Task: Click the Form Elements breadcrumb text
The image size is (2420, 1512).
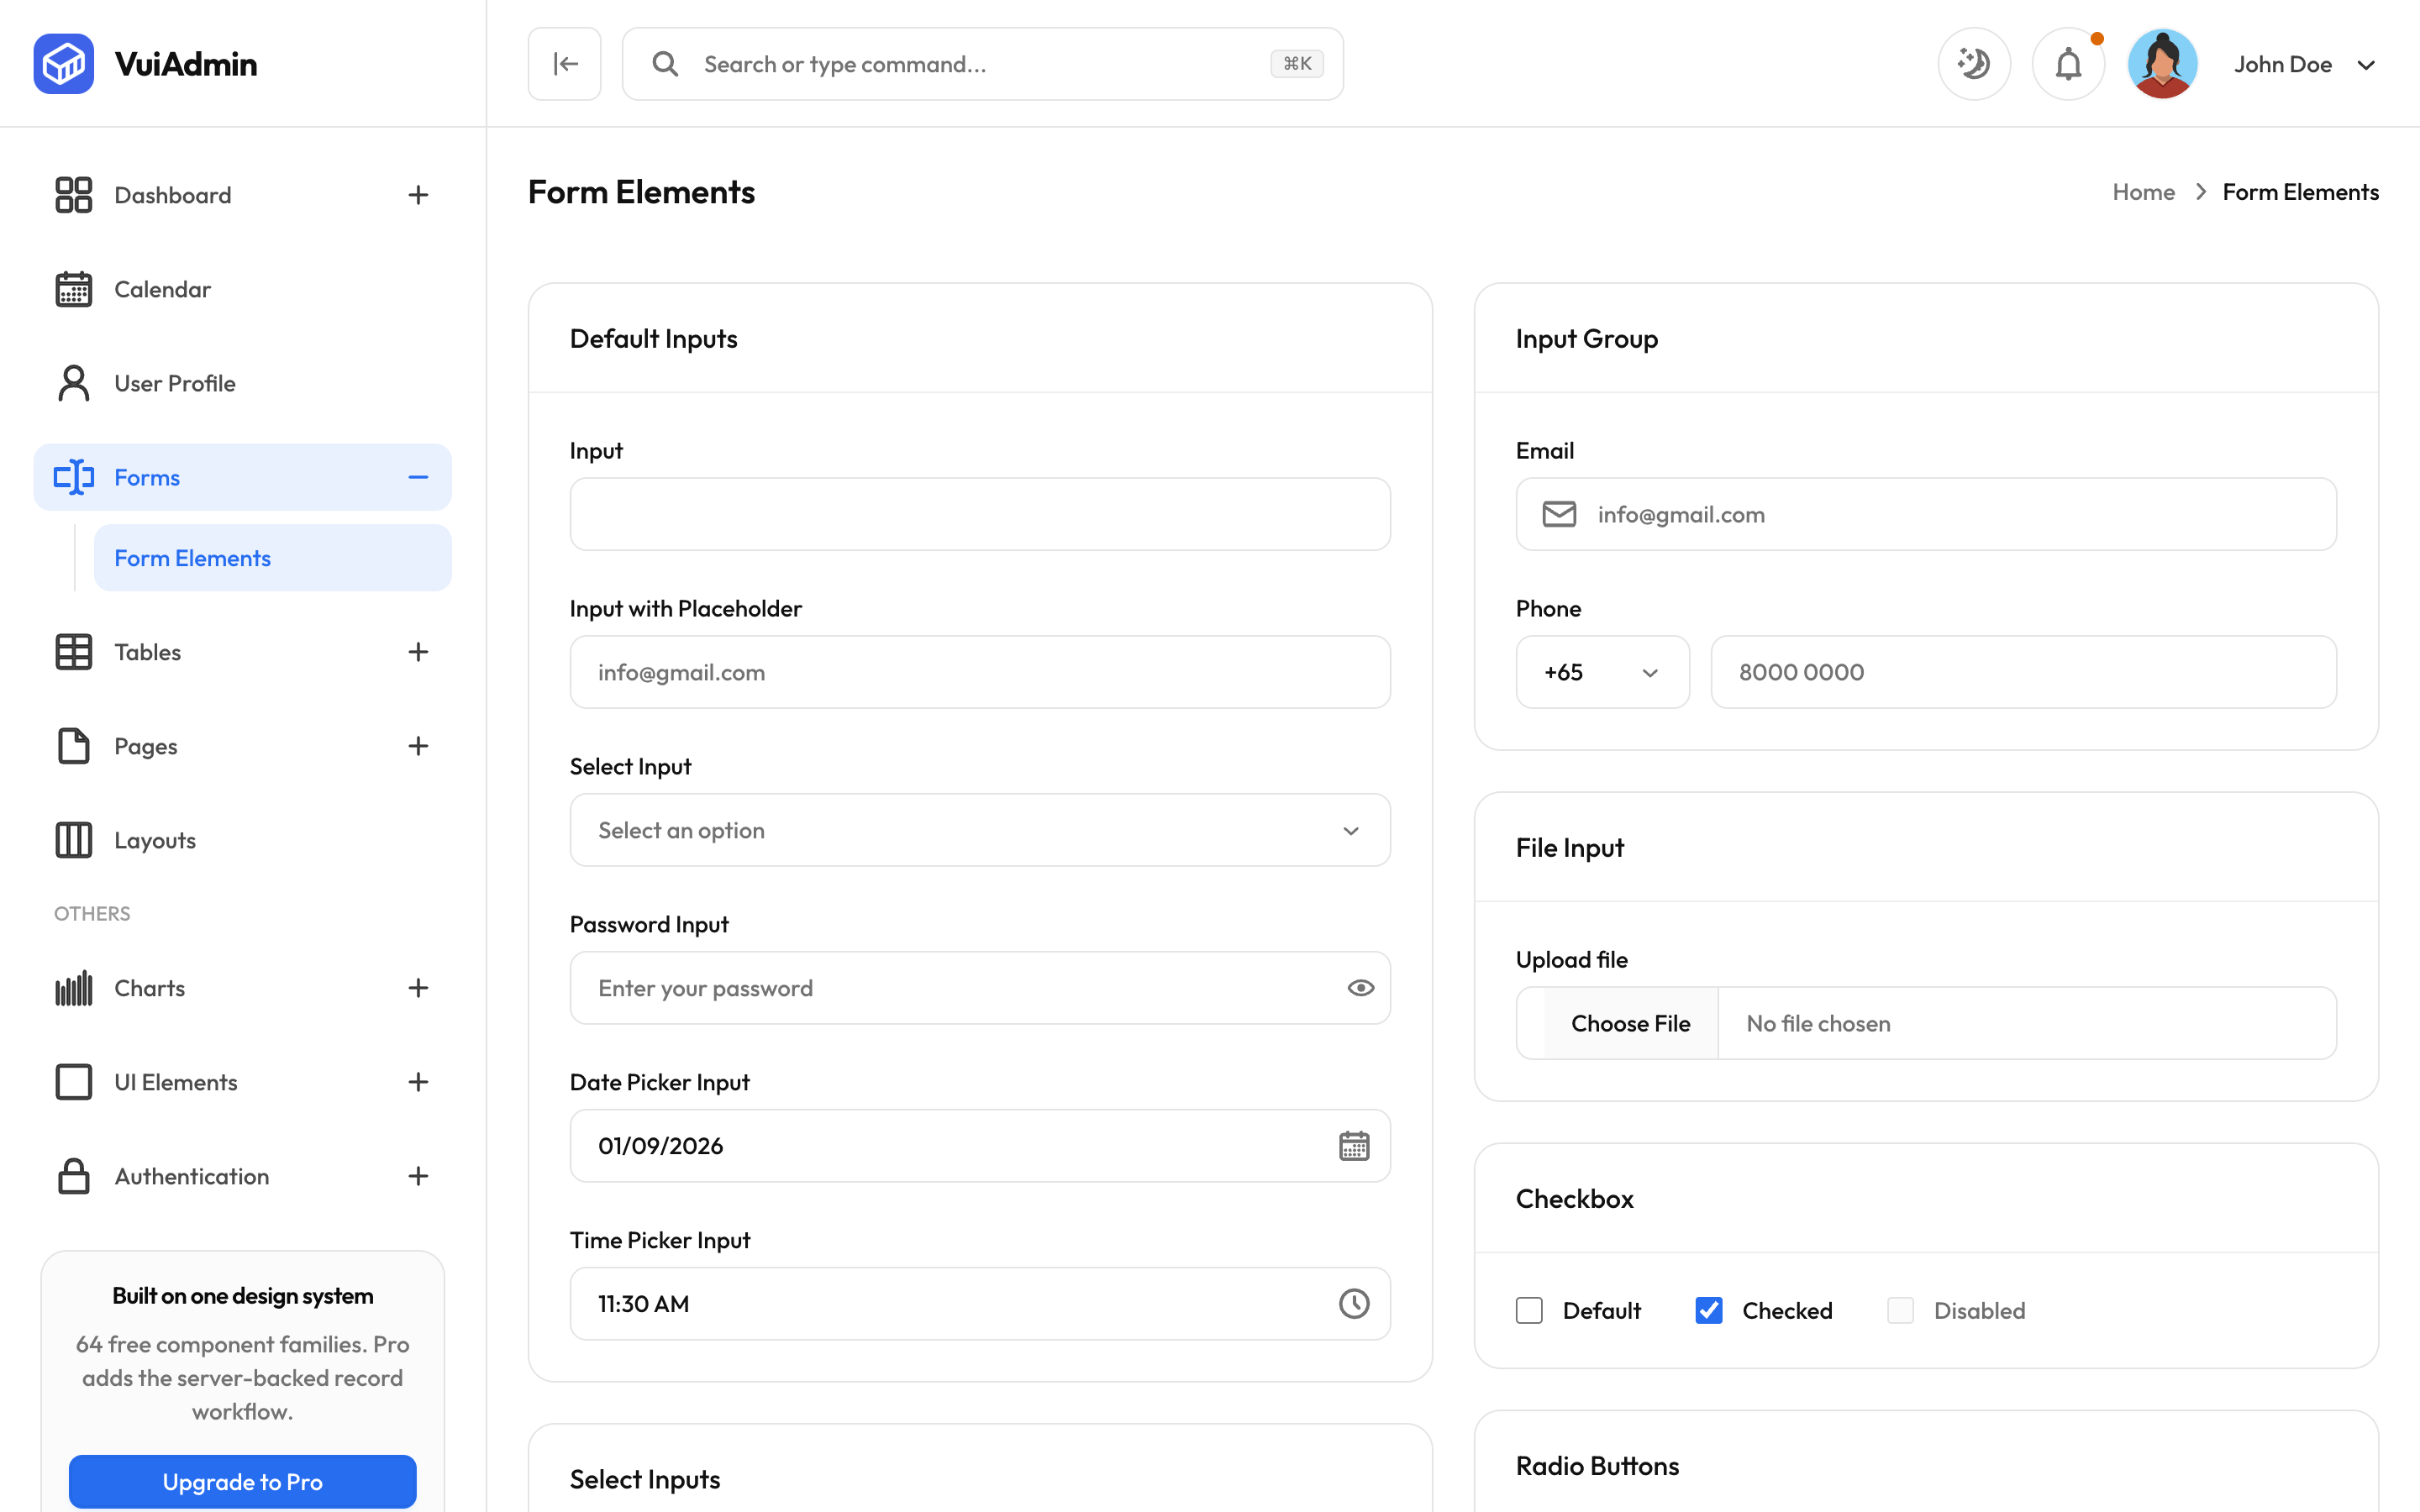Action: point(2300,192)
